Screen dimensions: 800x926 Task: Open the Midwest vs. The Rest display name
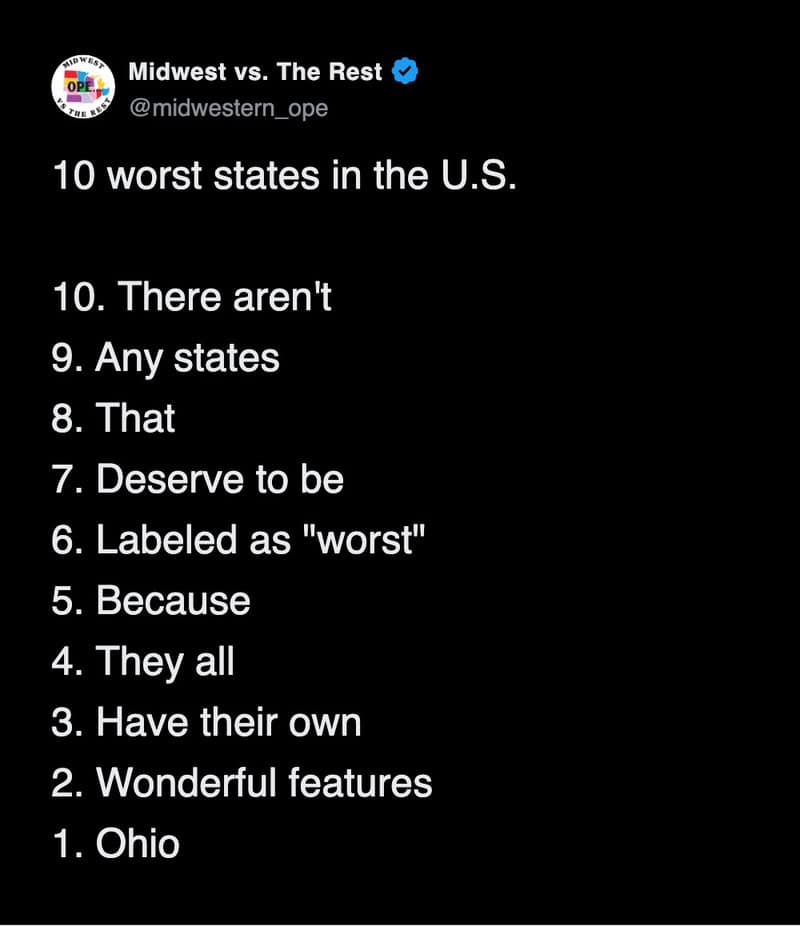256,73
